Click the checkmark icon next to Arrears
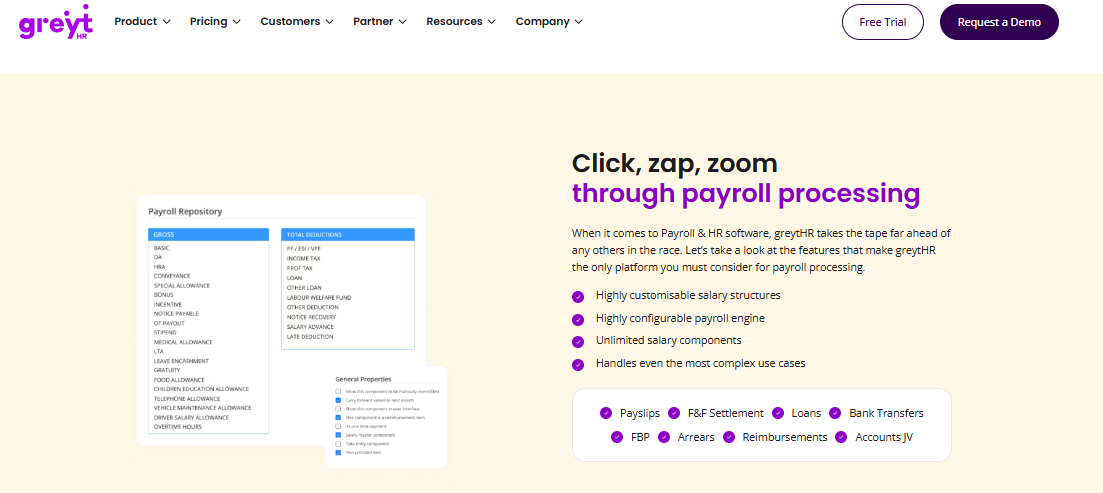The image size is (1103, 493). coord(663,437)
